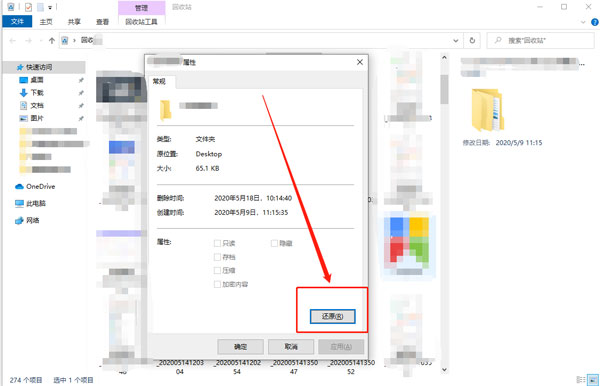Toggle the 存档 archive checkbox
The image size is (600, 386).
point(217,257)
